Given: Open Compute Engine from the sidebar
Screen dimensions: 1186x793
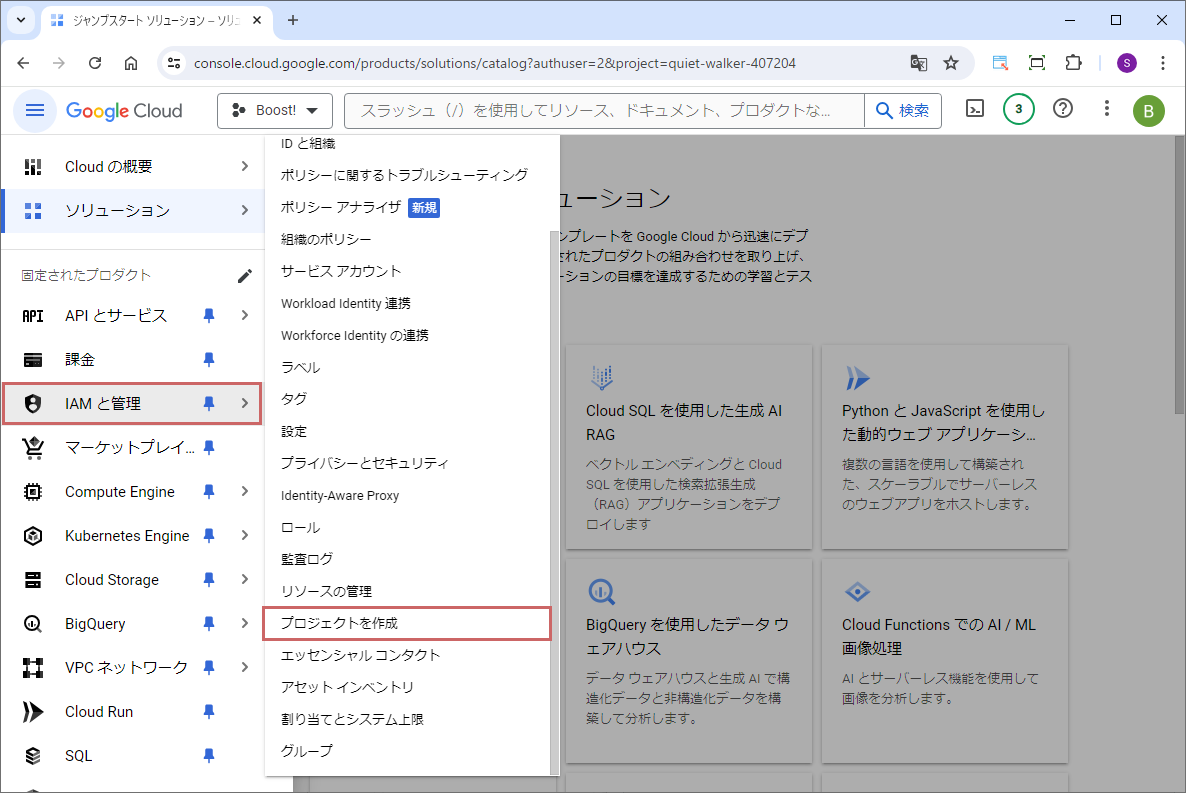Looking at the screenshot, I should pos(119,492).
